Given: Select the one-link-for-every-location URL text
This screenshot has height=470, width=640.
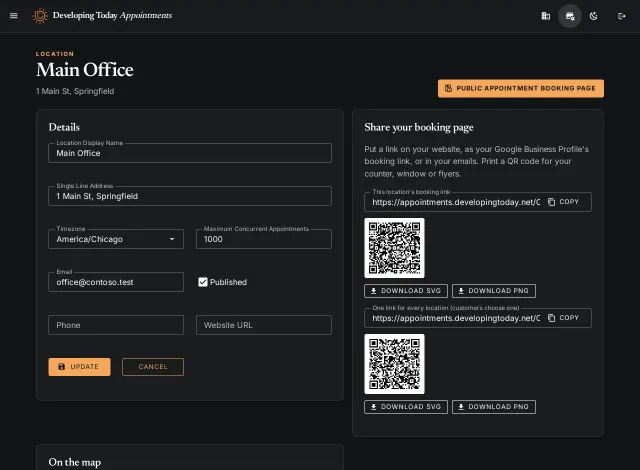Looking at the screenshot, I should point(456,318).
